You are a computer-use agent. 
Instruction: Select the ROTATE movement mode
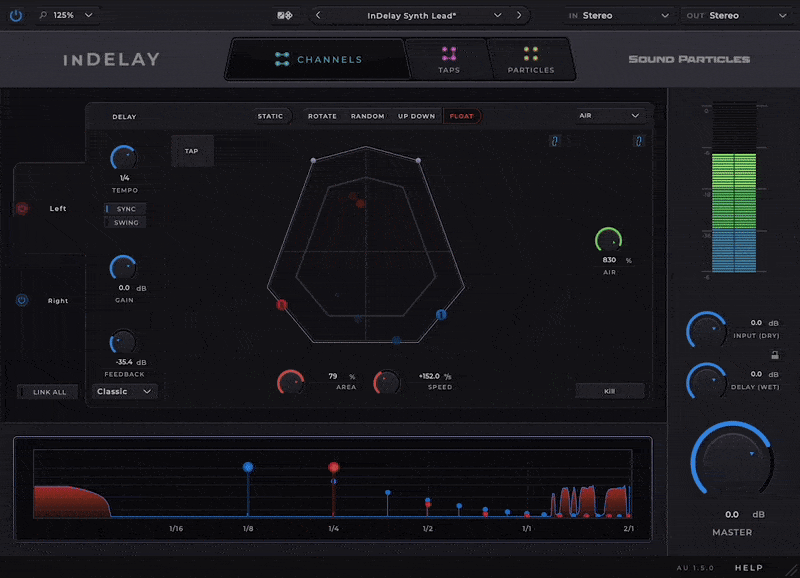point(322,116)
